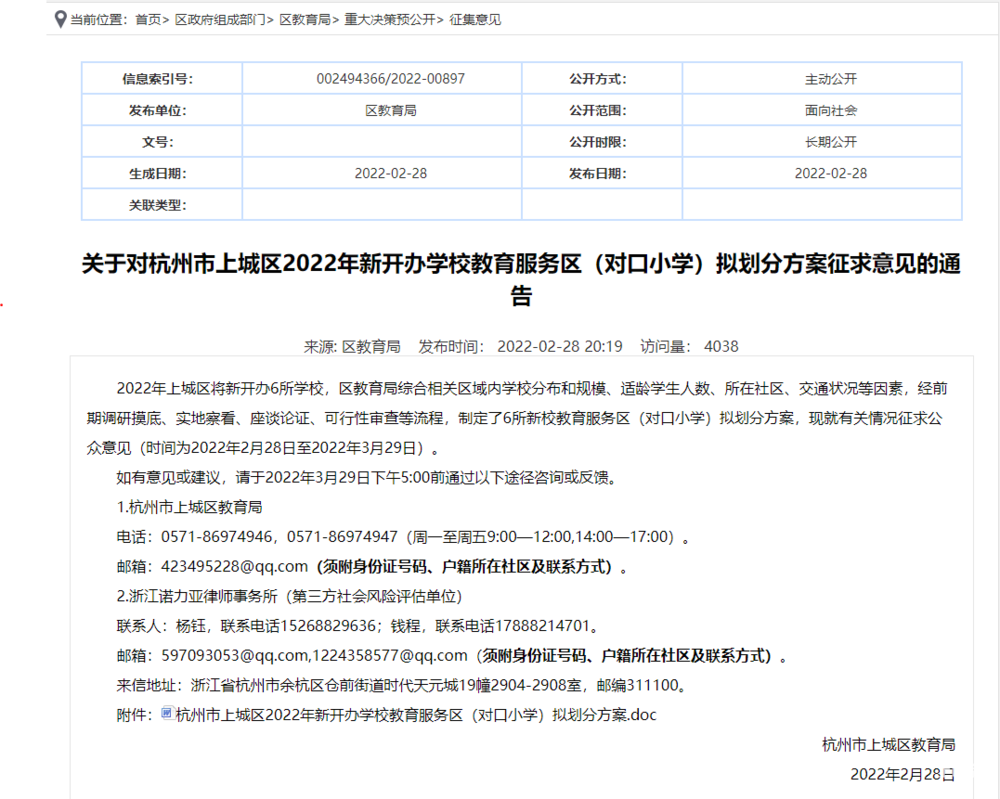Viewport: 1000px width, 799px height.
Task: Click the heading 1.杭州市上城区教育局
Action: point(189,507)
